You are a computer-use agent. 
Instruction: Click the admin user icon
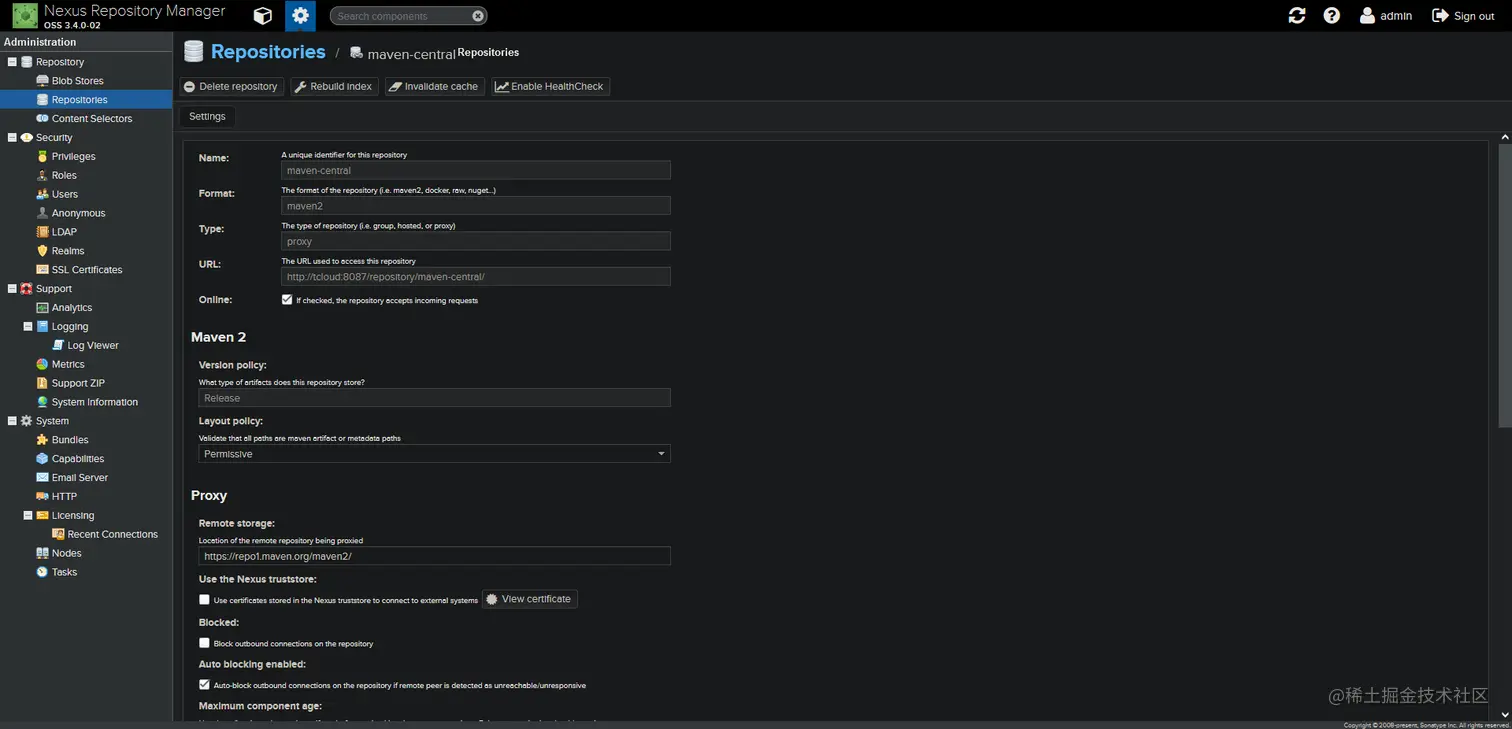click(1367, 15)
